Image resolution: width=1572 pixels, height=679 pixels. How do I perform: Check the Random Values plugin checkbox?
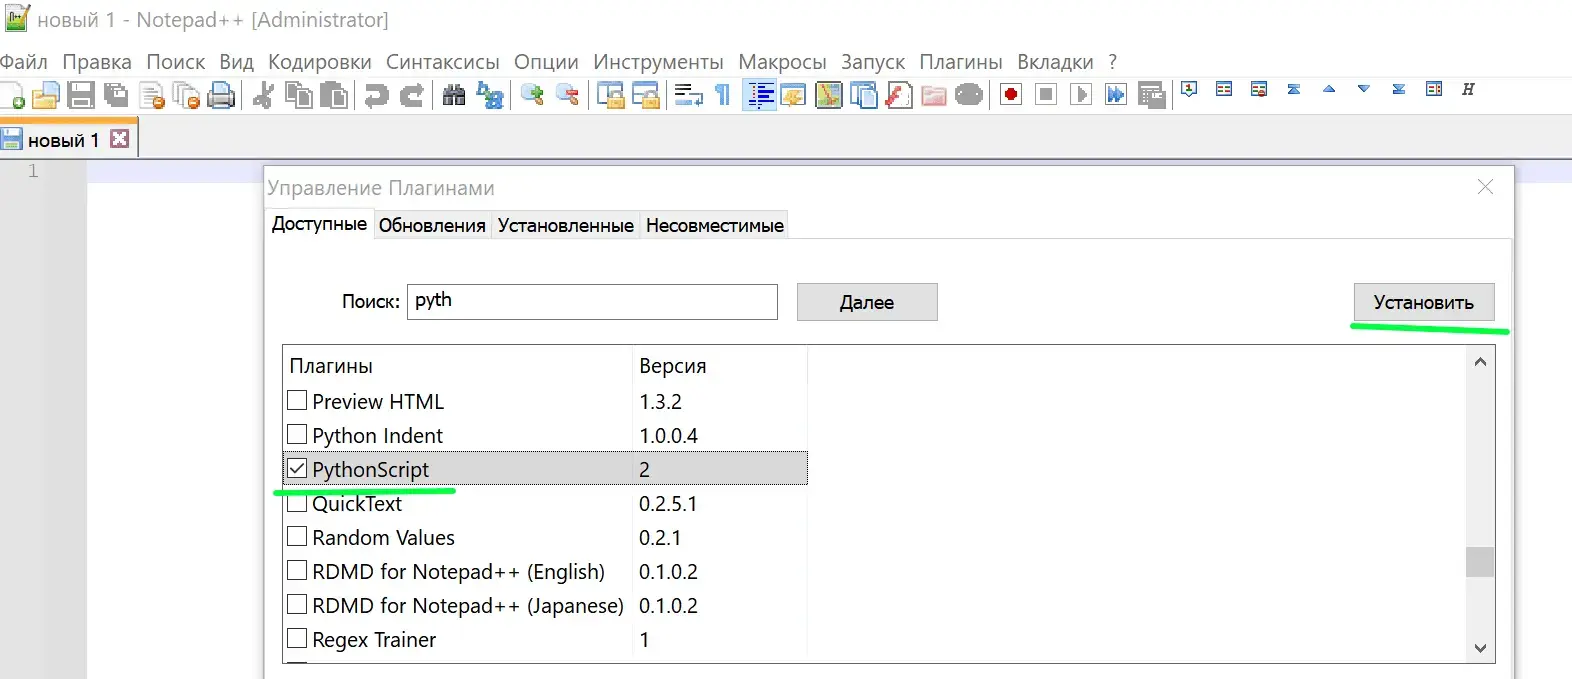pyautogui.click(x=297, y=537)
